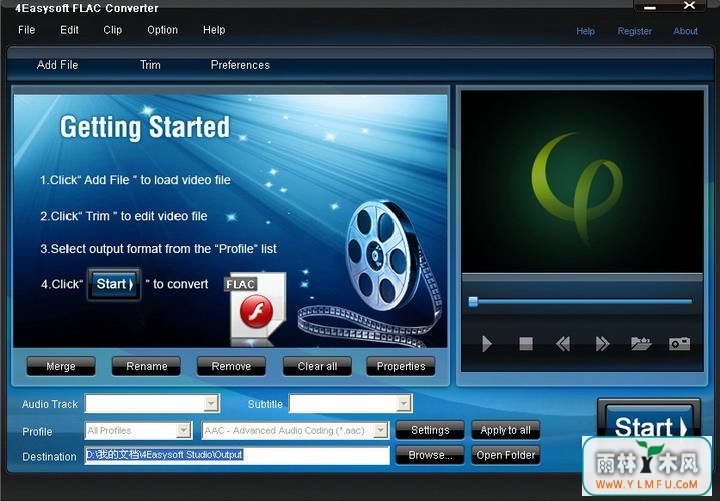Click the Destination path input field
Screen dimensions: 720x501
[237, 455]
